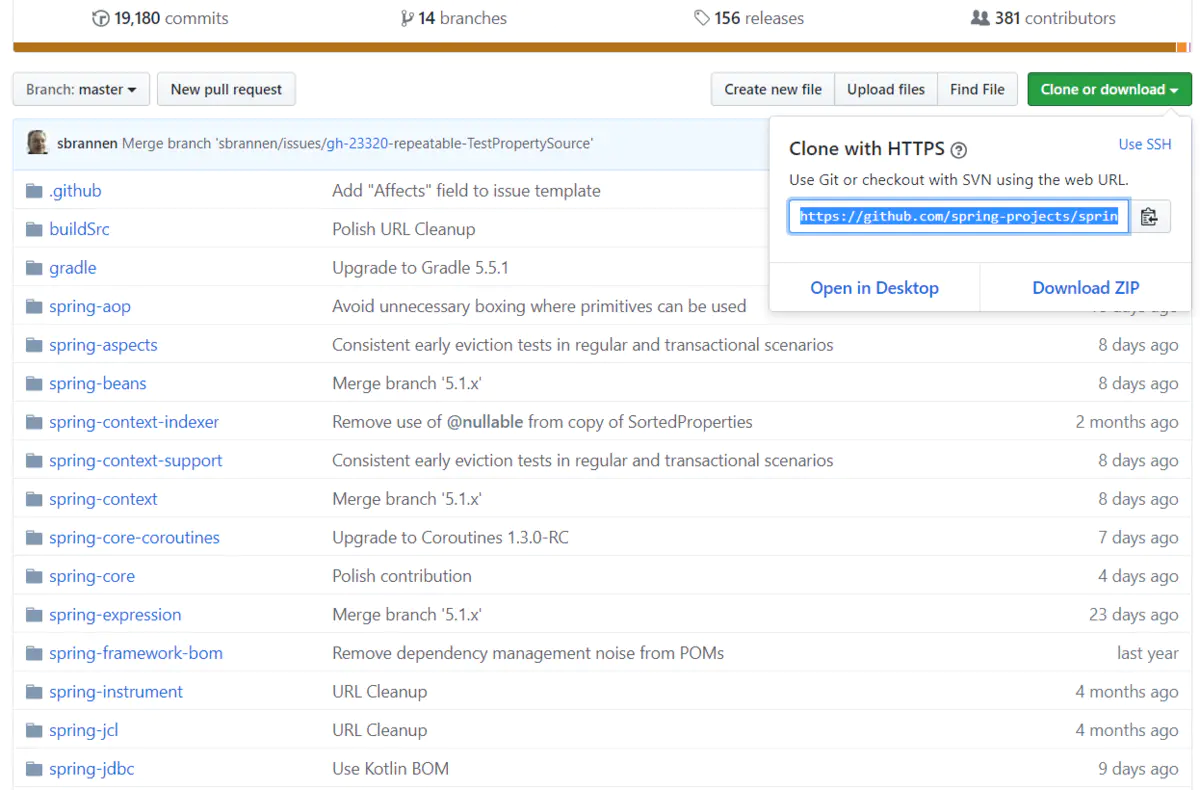1200x790 pixels.
Task: Switch to Use SSH clone option
Action: [x=1145, y=144]
